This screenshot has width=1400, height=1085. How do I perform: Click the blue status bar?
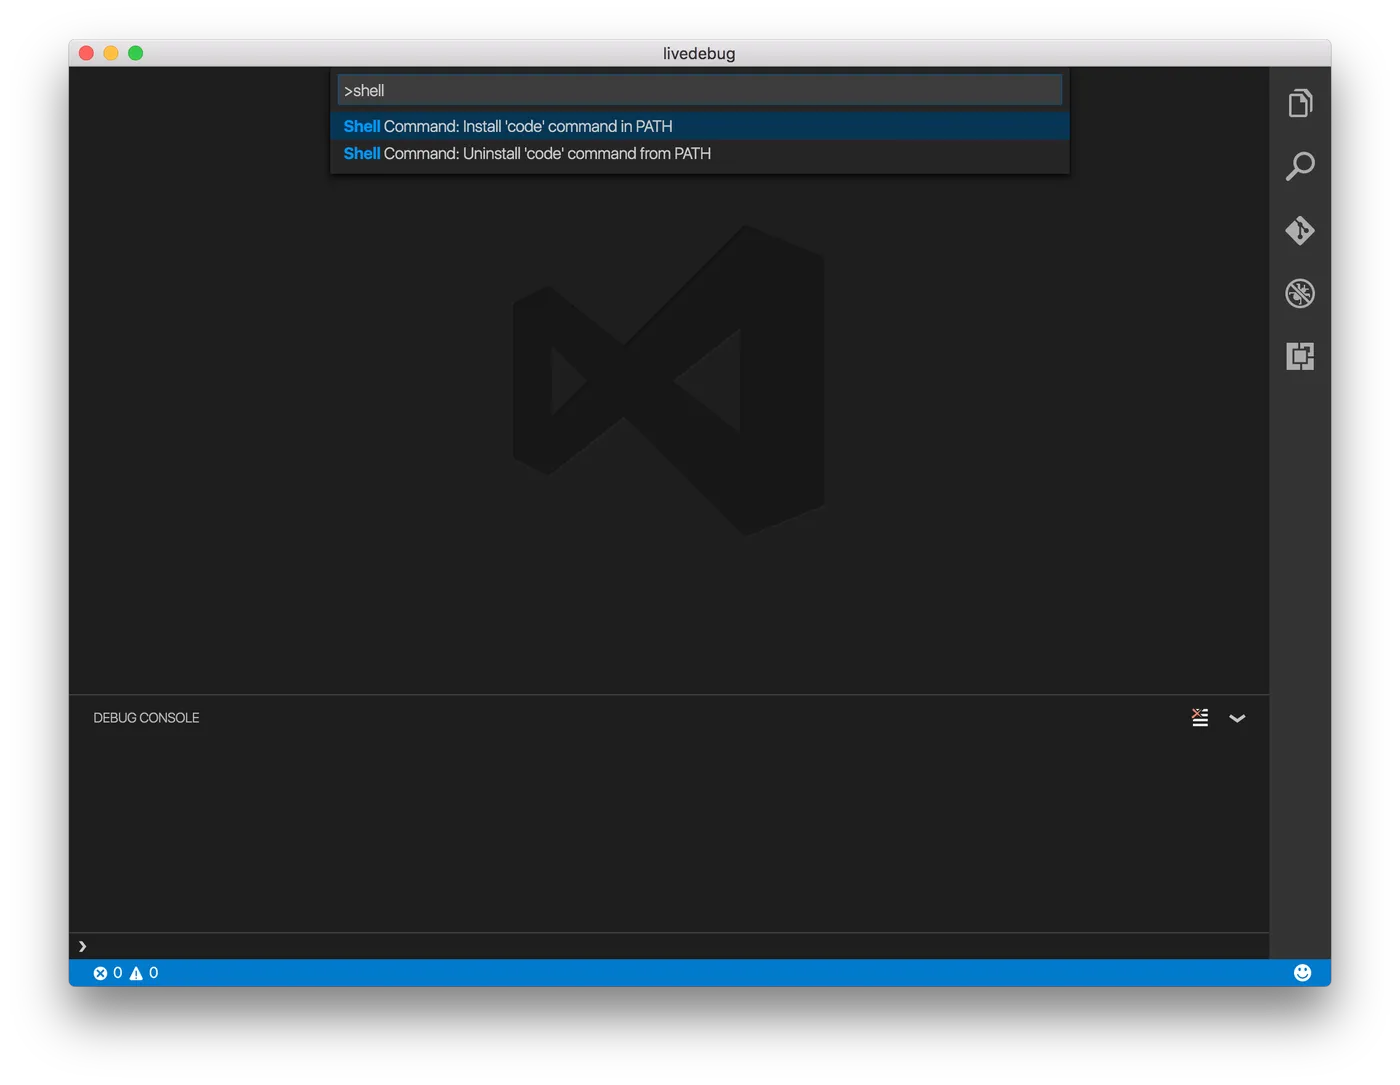pos(700,972)
